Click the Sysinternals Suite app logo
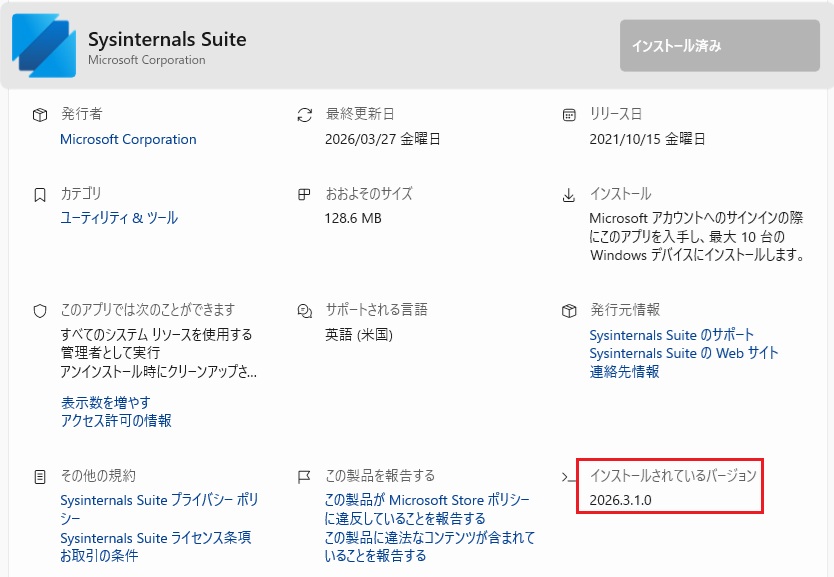Screen dimensions: 834x577 [x=44, y=46]
